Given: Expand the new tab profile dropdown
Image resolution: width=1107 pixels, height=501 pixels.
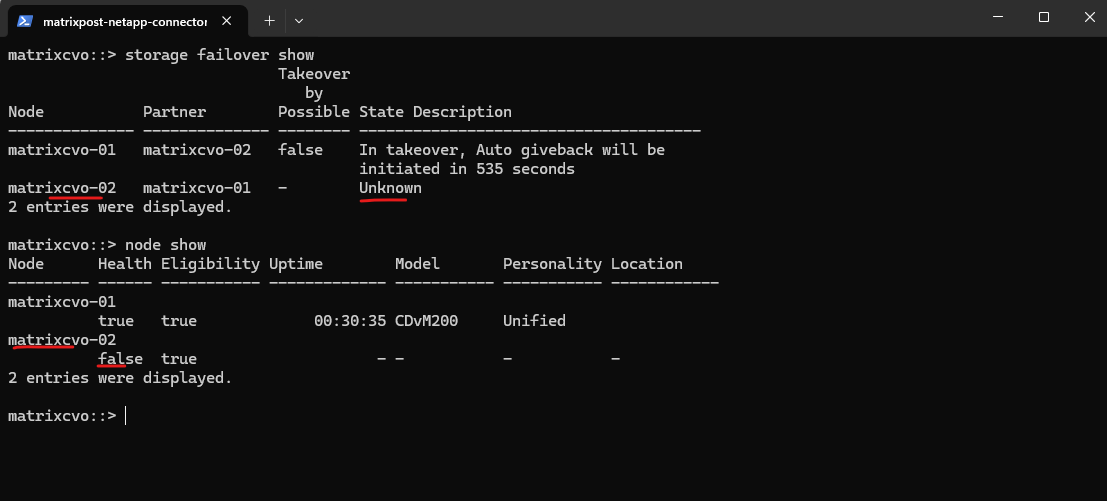Looking at the screenshot, I should point(299,20).
